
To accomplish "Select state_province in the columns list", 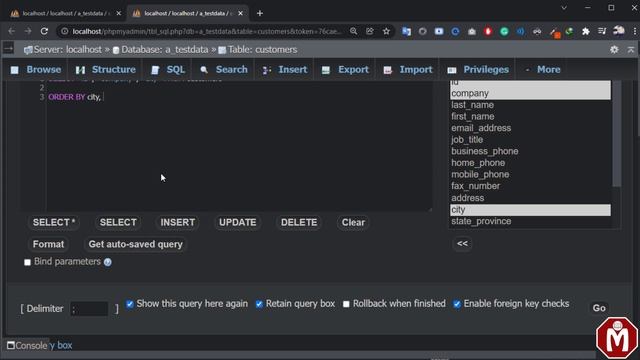I will 531,221.
